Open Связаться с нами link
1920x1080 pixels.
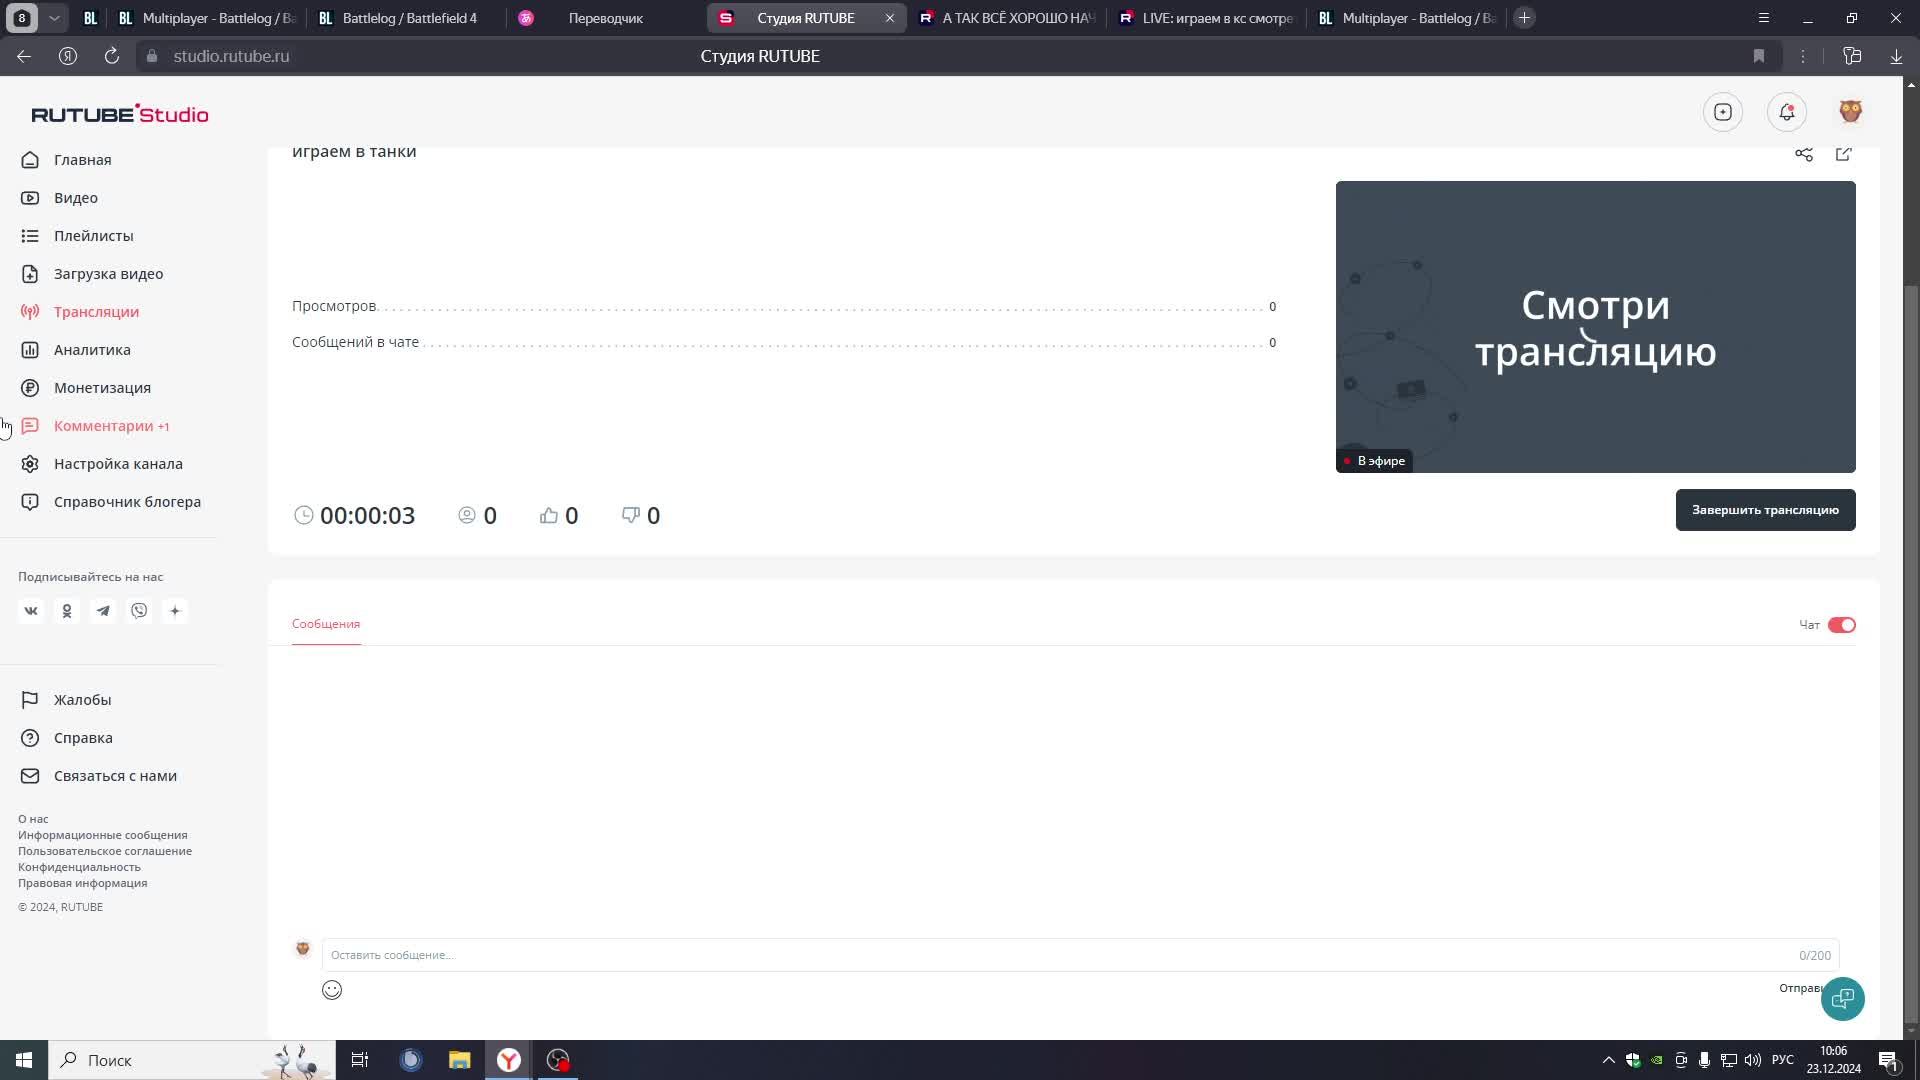115,776
